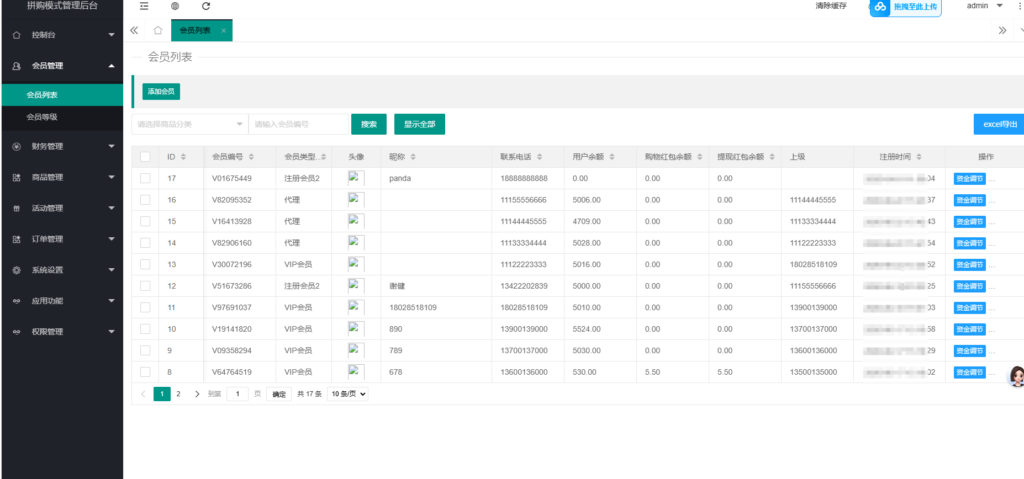The height and width of the screenshot is (479, 1024).
Task: Open the 10 条/页 page size dropdown
Action: pyautogui.click(x=348, y=394)
